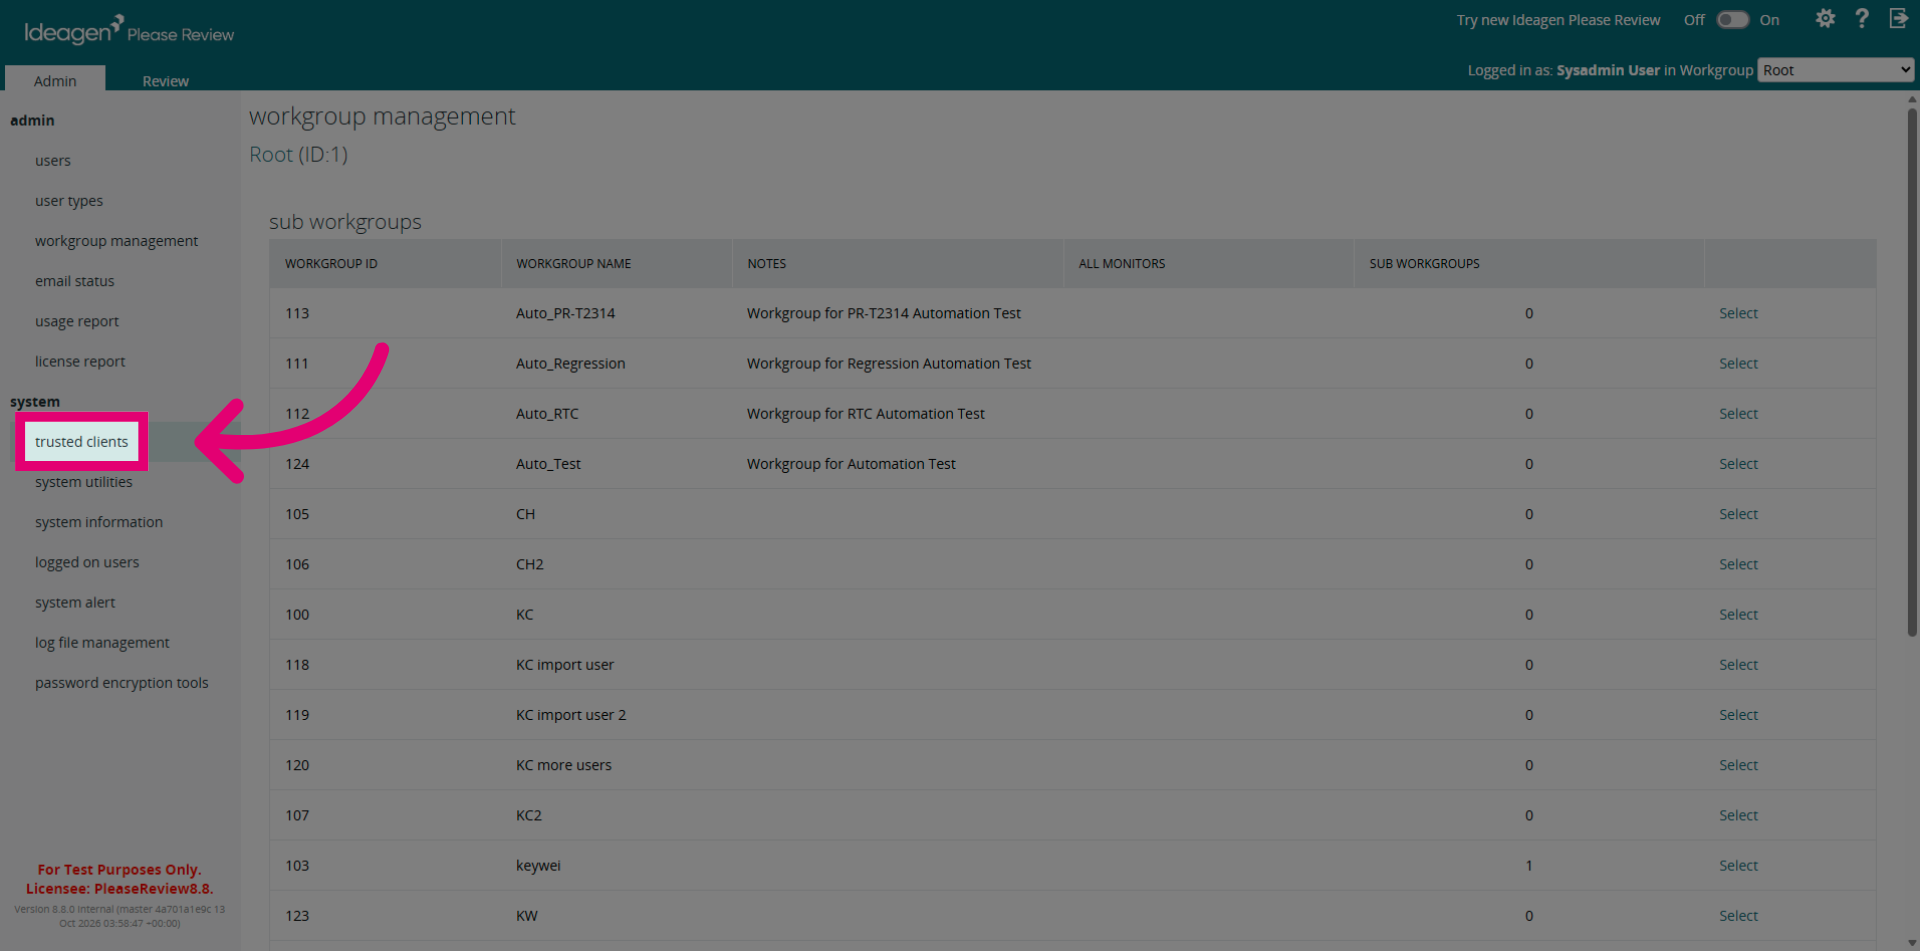Image resolution: width=1920 pixels, height=951 pixels.
Task: Click the page vertical scrollbar
Action: pos(1912,370)
